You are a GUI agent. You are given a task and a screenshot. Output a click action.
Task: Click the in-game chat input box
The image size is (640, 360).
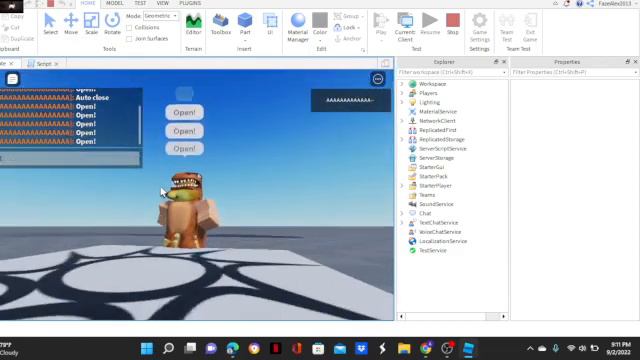tap(69, 159)
